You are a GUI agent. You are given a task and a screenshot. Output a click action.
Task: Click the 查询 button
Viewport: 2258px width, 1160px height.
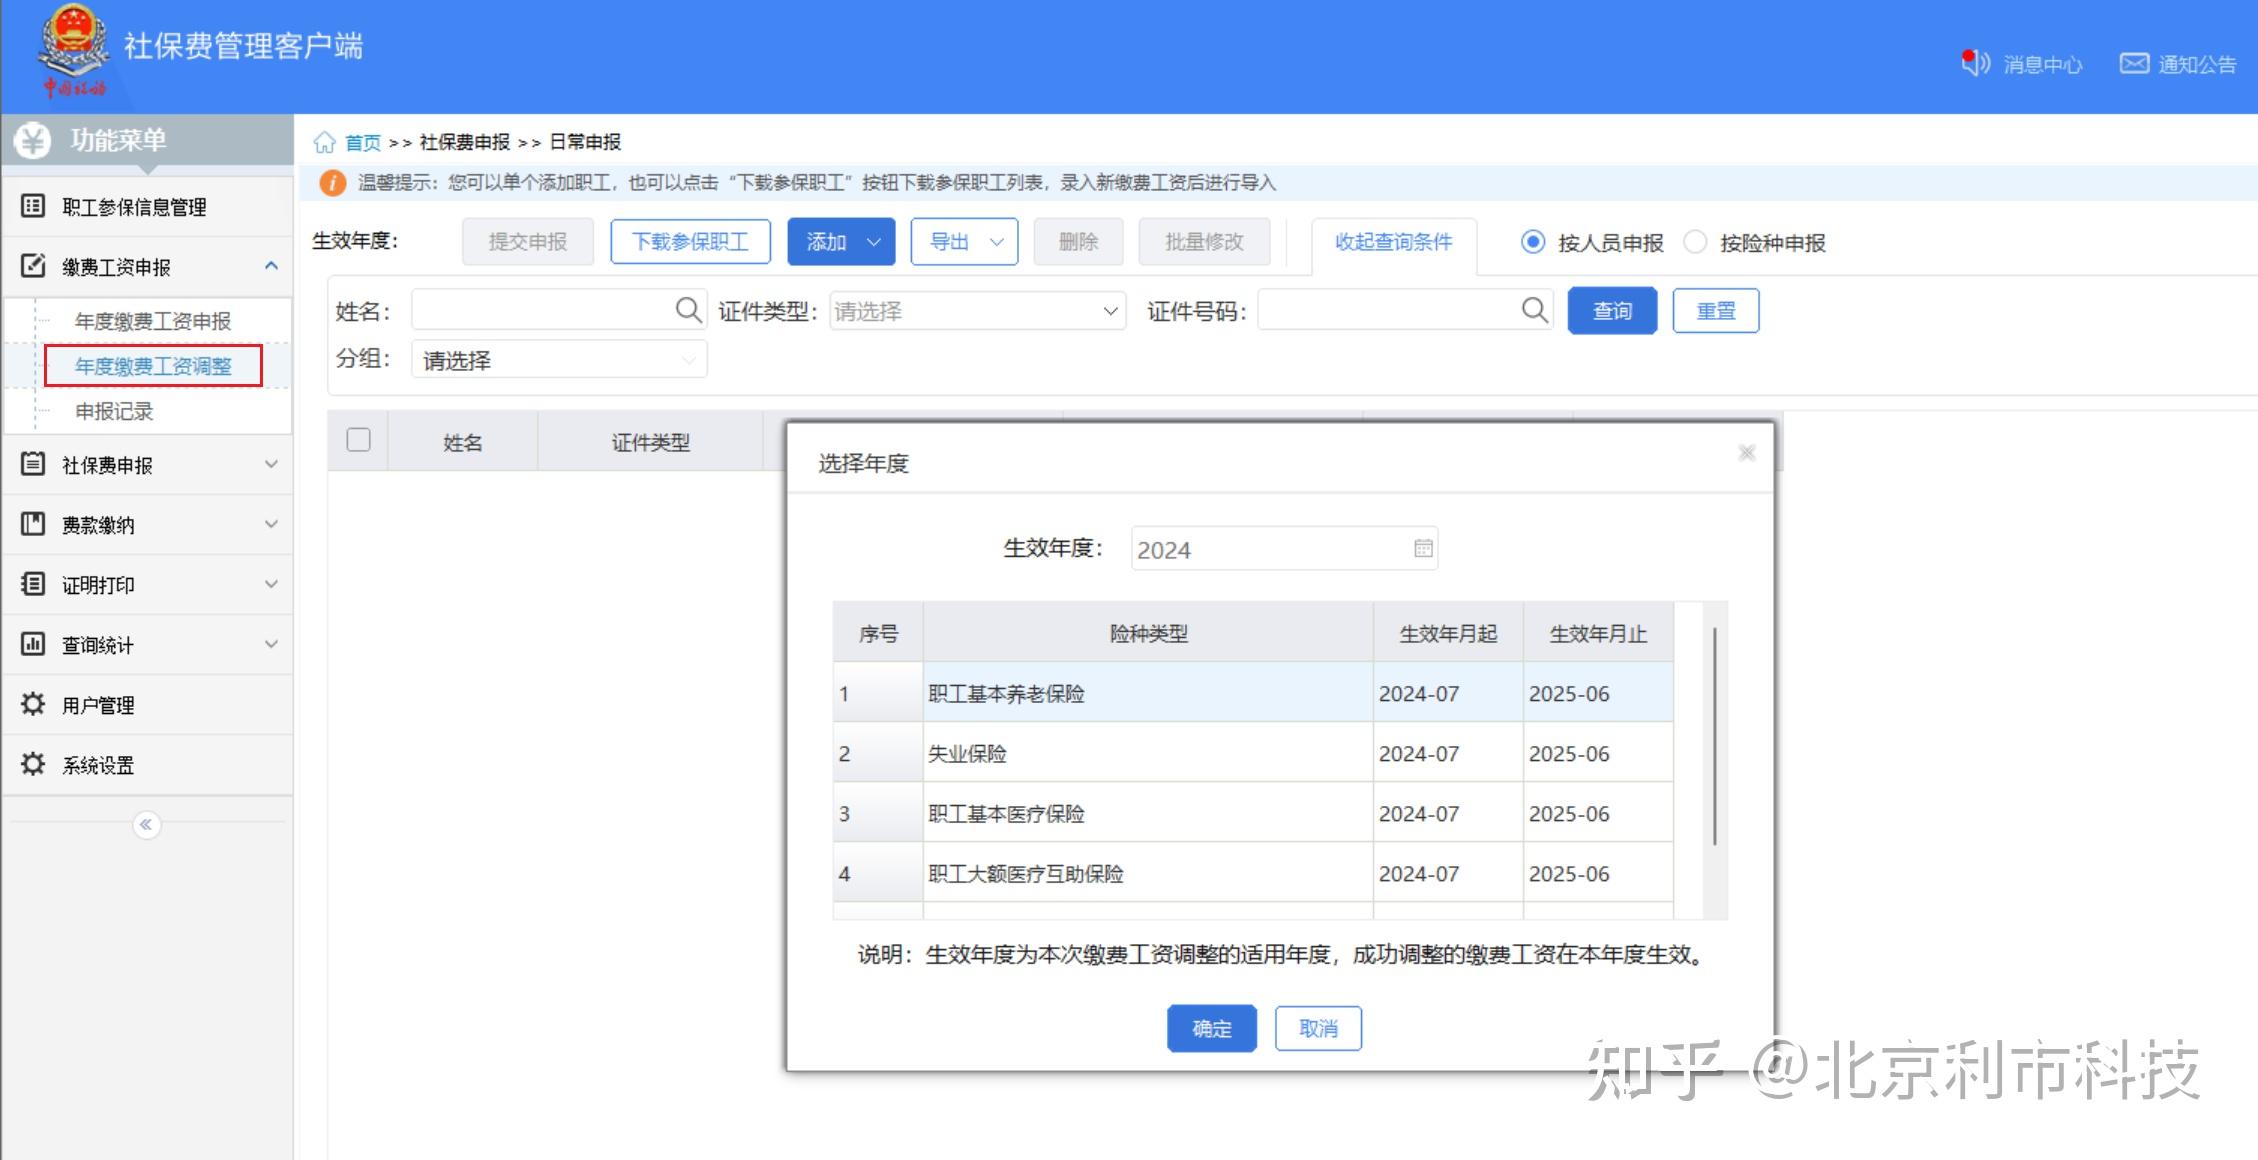[1612, 311]
